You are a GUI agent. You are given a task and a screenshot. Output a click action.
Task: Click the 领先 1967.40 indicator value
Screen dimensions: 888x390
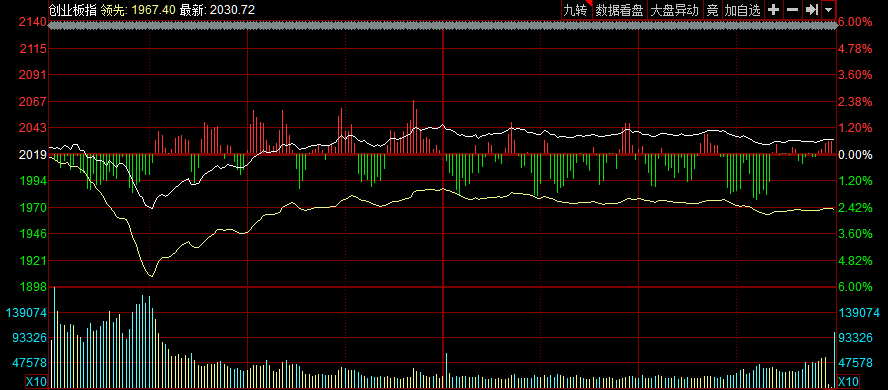138,9
